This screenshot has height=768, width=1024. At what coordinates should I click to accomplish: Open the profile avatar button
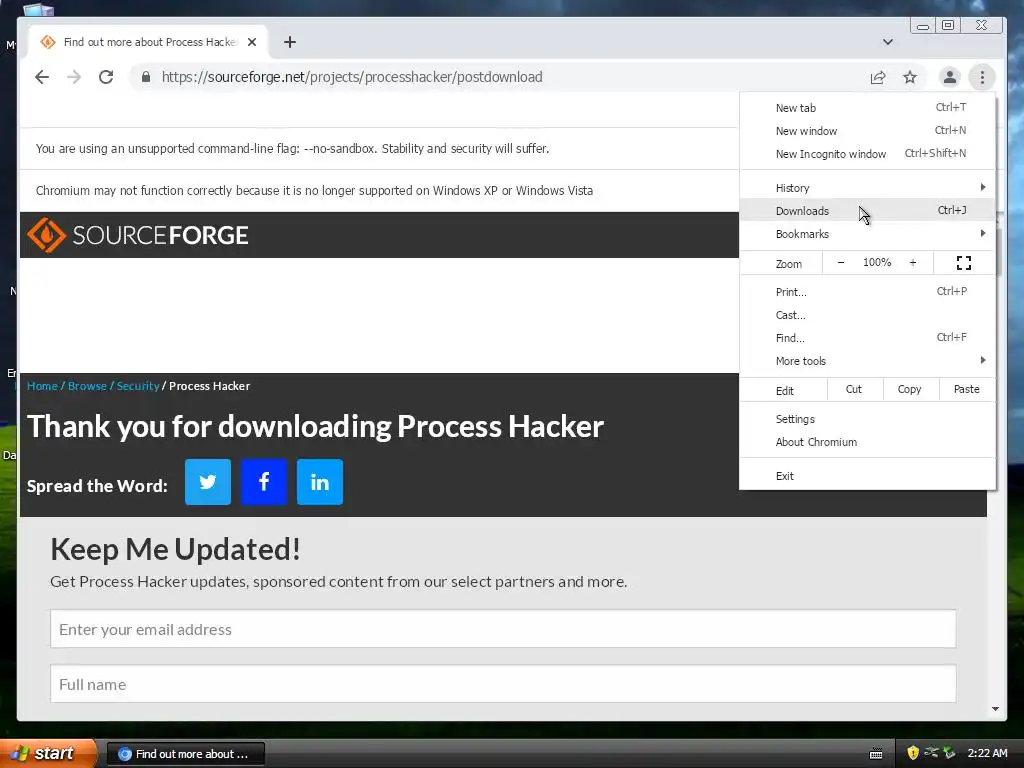coord(950,77)
